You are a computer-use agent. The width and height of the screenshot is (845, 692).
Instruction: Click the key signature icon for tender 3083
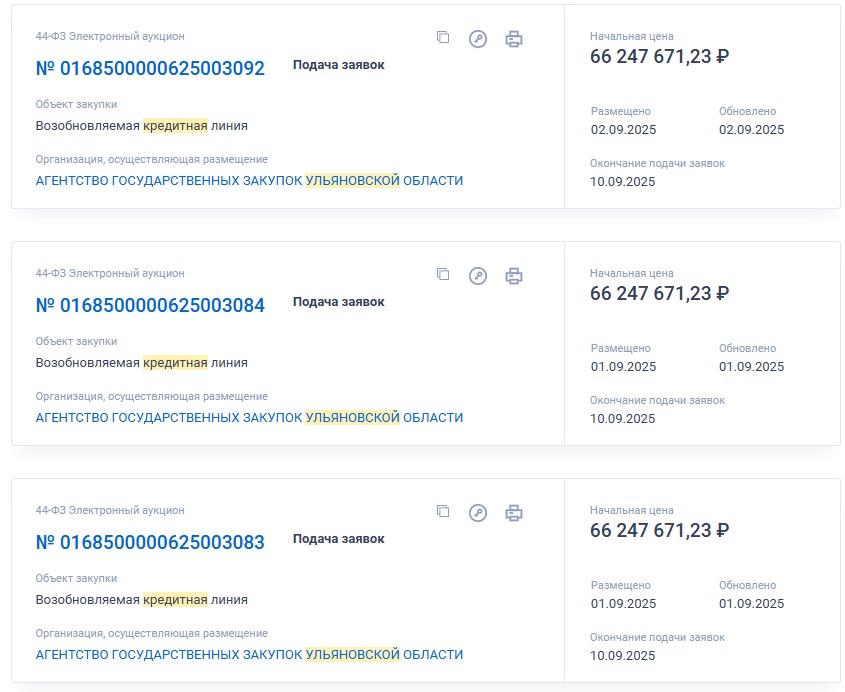(x=478, y=512)
